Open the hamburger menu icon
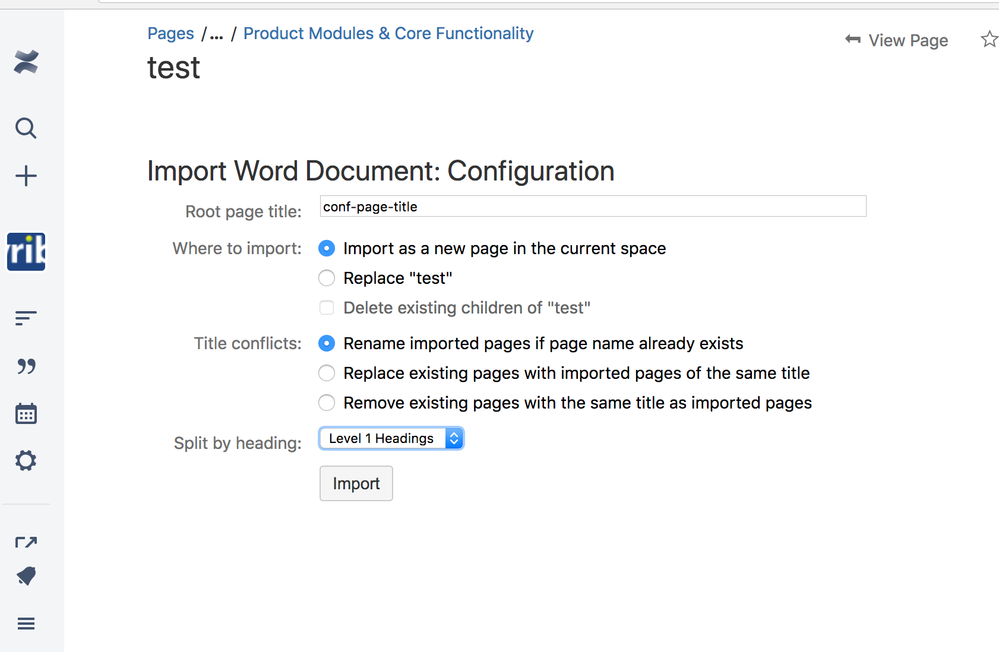999x652 pixels. [26, 623]
